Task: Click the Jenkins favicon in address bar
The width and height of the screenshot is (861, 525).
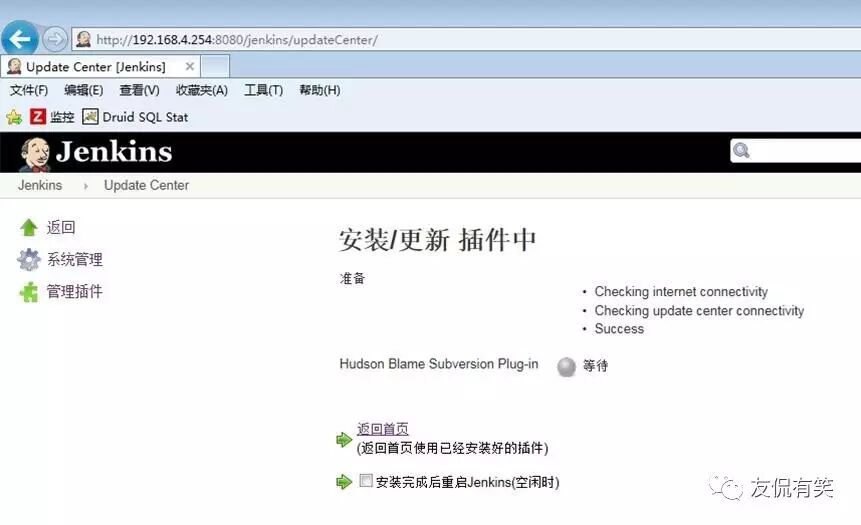Action: [x=84, y=40]
